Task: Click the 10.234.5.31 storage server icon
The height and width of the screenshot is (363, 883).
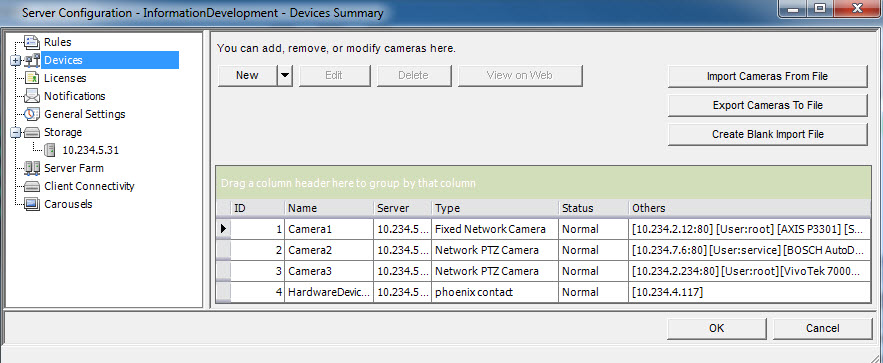Action: 50,150
